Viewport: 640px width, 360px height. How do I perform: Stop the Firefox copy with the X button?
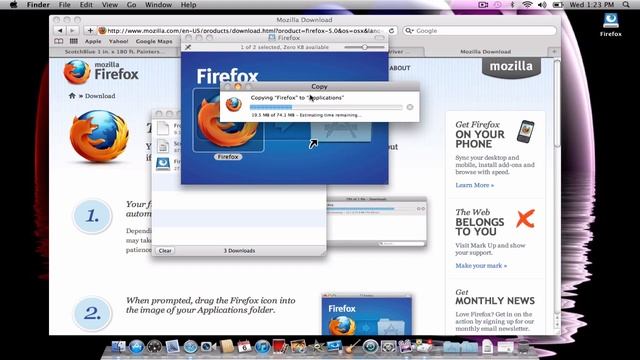pos(410,107)
